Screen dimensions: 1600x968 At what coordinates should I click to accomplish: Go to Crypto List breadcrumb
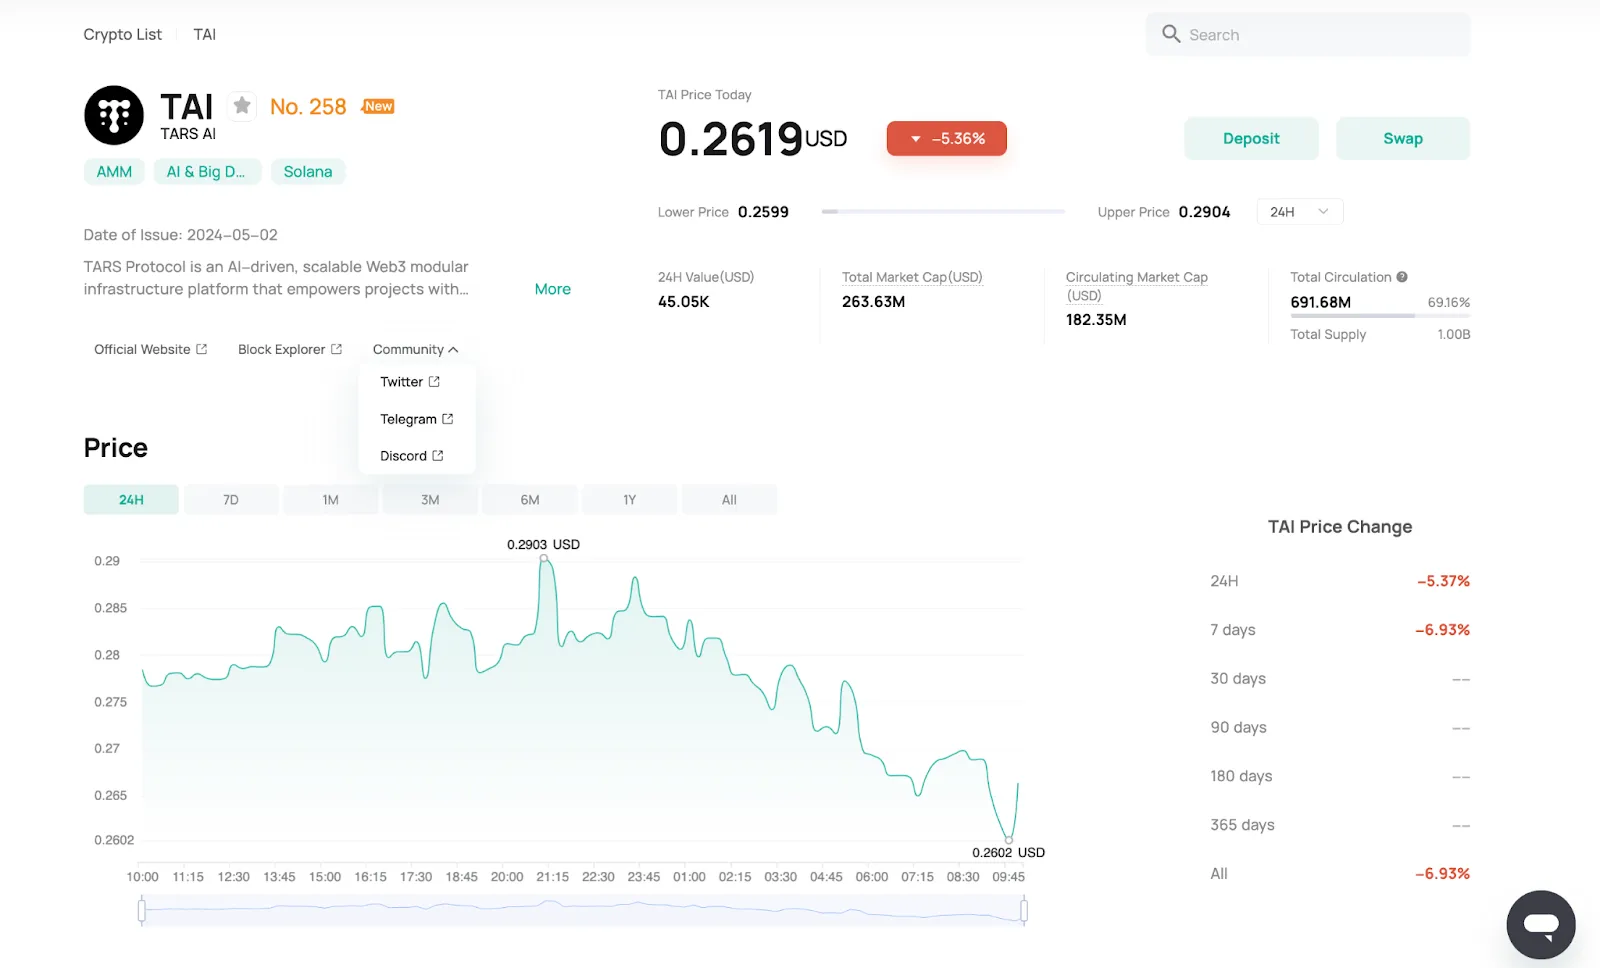pos(122,34)
